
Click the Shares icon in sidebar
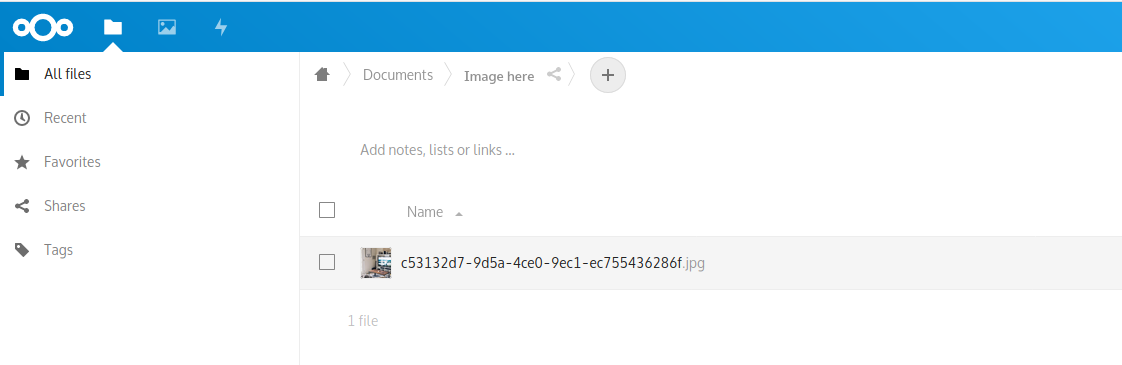click(22, 206)
